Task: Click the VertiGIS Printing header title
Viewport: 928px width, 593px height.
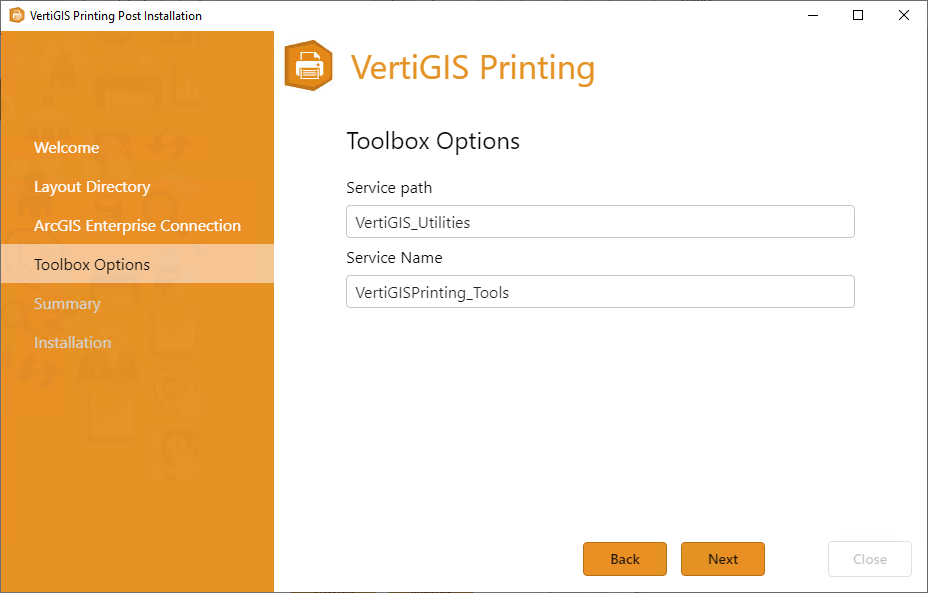Action: point(473,69)
